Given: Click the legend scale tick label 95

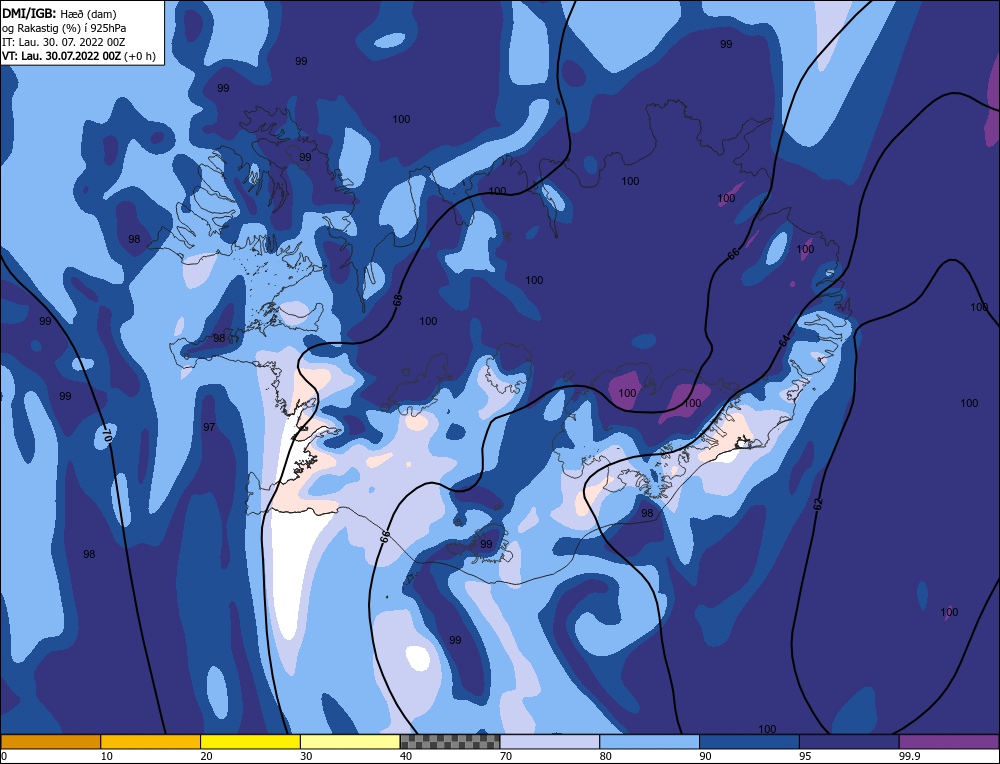Looking at the screenshot, I should (805, 756).
